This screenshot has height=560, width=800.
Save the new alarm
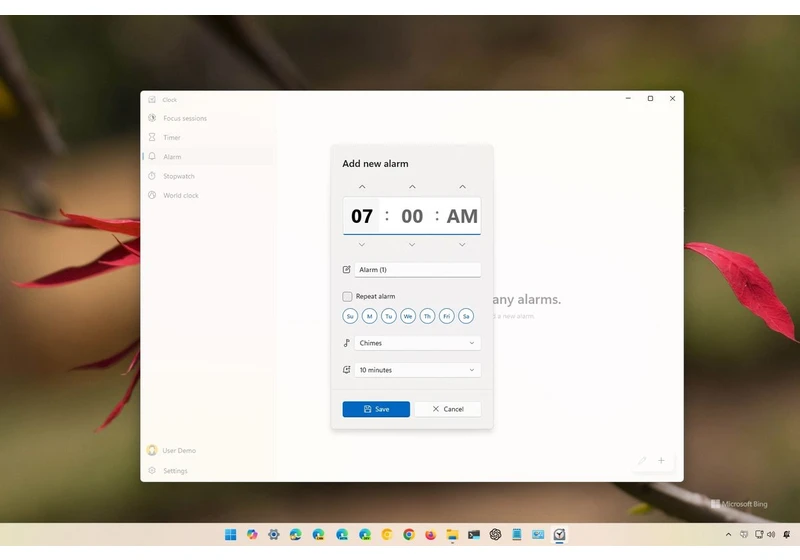click(x=376, y=409)
